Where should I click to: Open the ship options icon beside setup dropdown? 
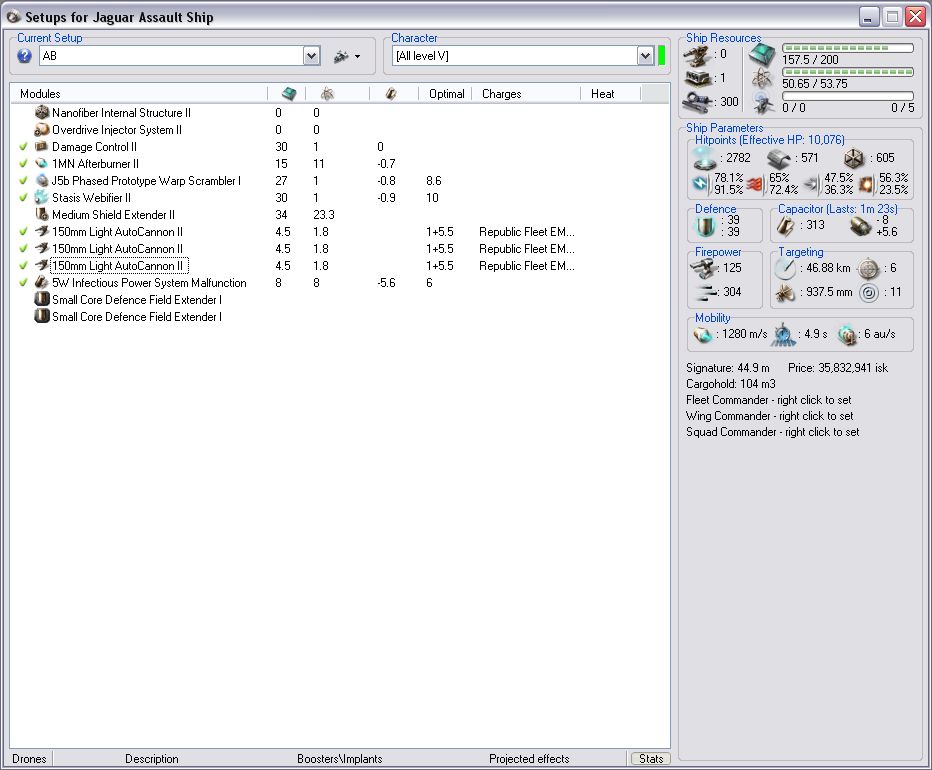tap(341, 56)
